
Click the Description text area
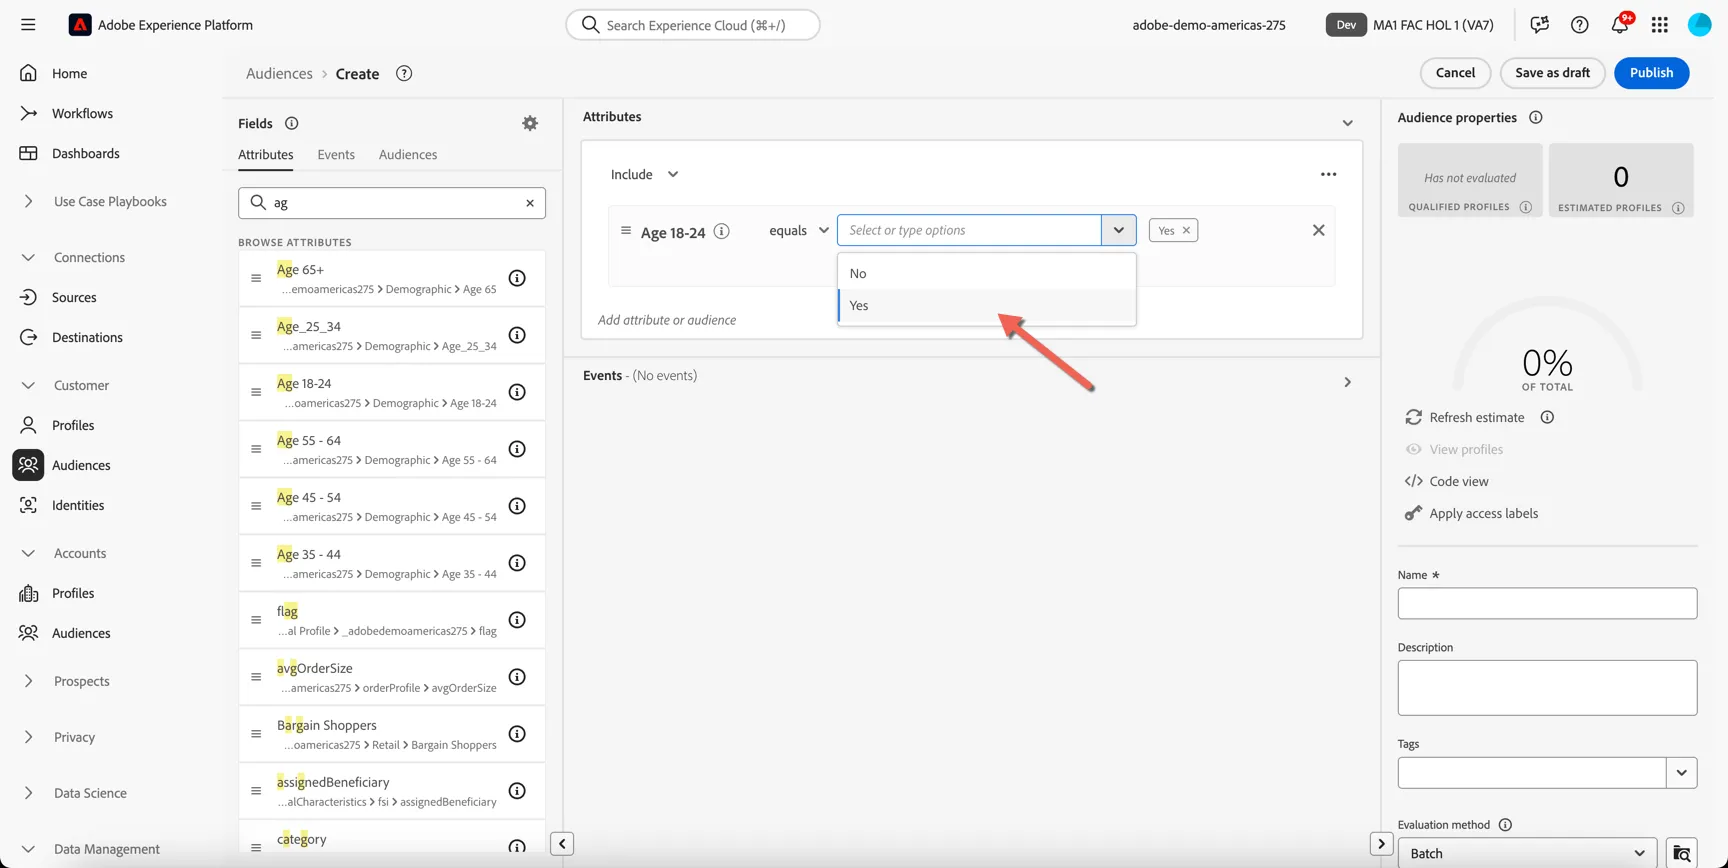1547,688
